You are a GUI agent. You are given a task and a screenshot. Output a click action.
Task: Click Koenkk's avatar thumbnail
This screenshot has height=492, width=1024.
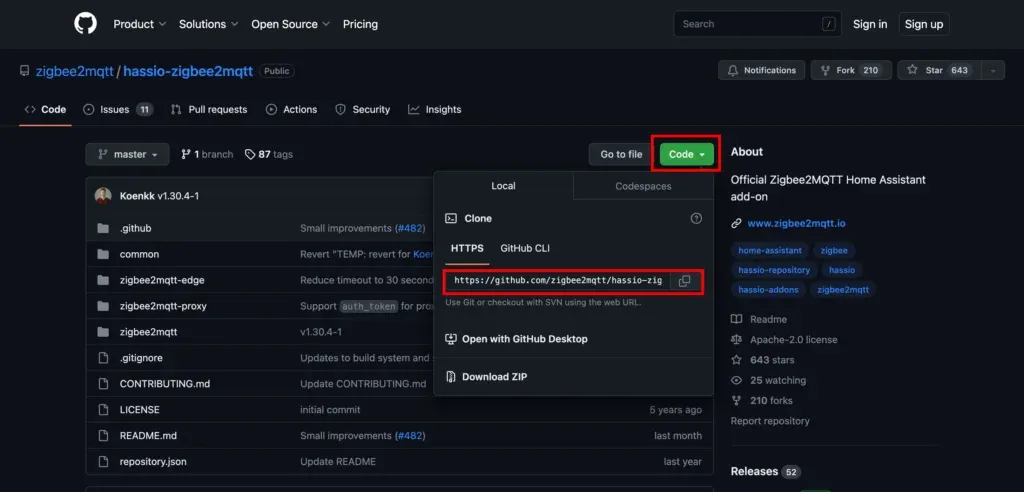pos(103,196)
